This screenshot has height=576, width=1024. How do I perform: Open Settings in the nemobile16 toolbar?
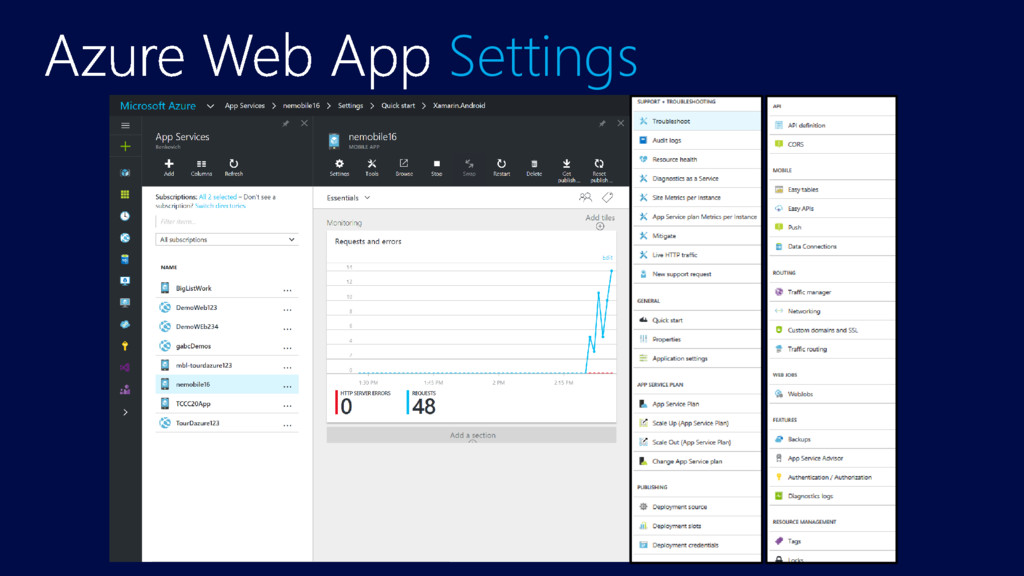tap(339, 167)
